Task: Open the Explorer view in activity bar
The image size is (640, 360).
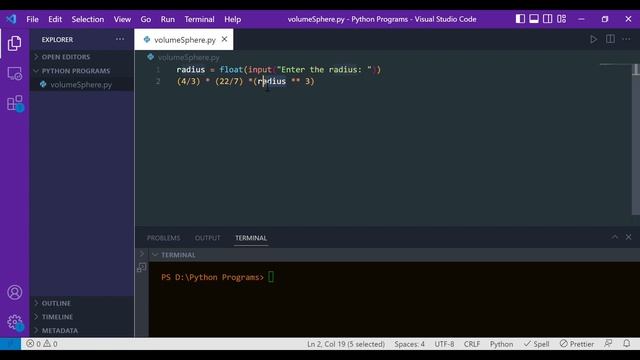Action: pos(14,43)
